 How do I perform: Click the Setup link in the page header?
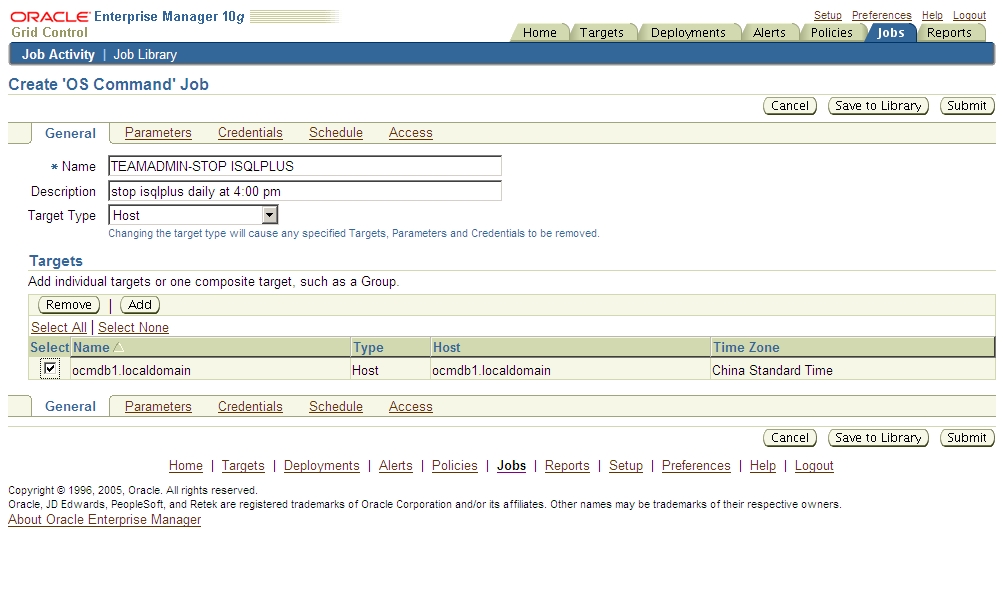click(828, 15)
